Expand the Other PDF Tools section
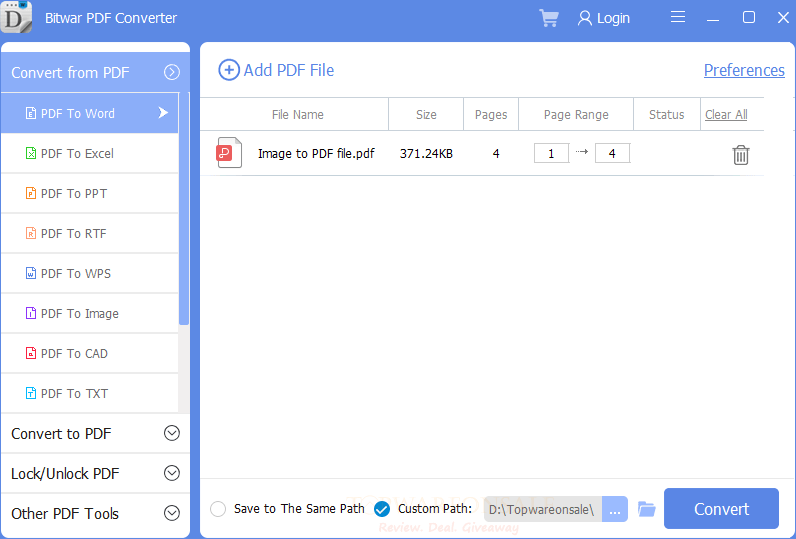Image resolution: width=796 pixels, height=539 pixels. (x=172, y=513)
